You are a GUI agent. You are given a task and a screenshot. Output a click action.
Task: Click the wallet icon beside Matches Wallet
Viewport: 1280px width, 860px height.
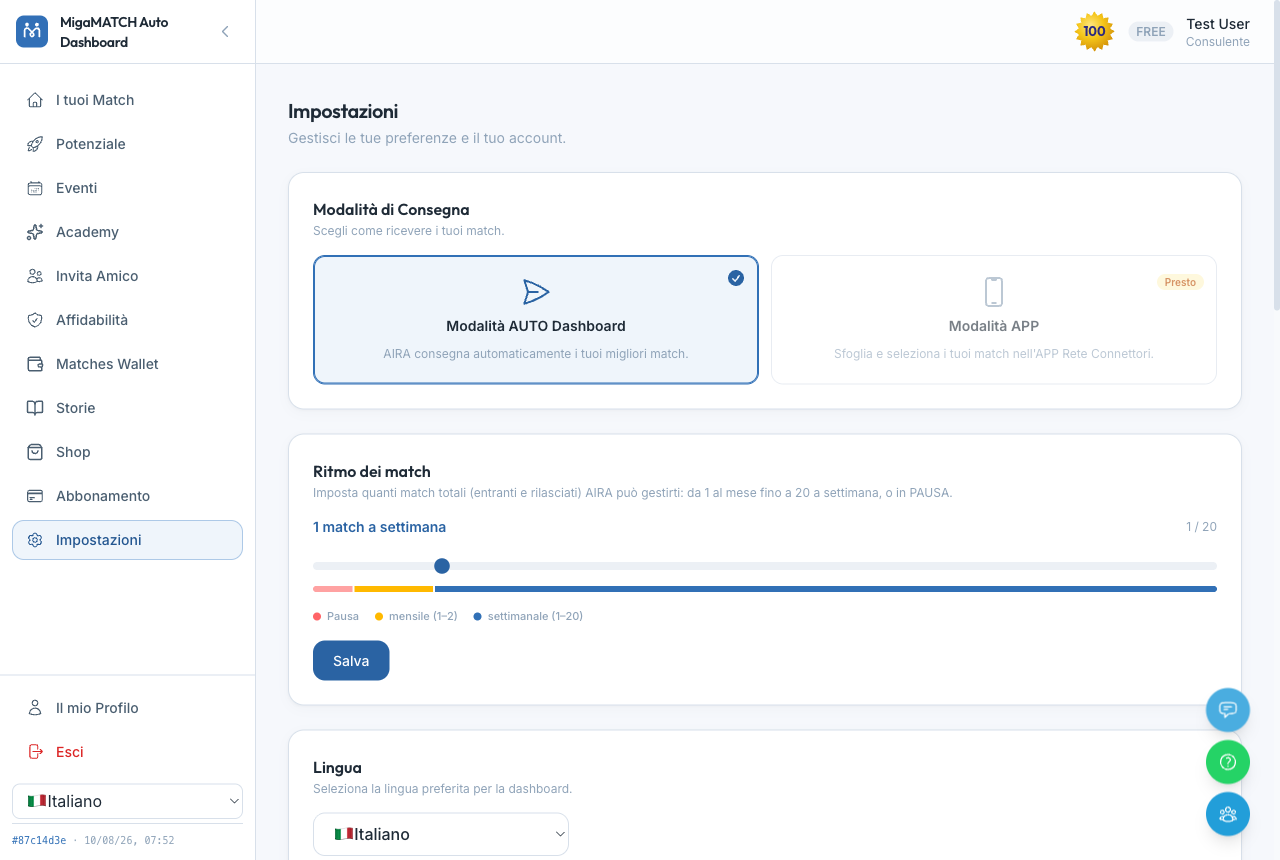(x=35, y=364)
